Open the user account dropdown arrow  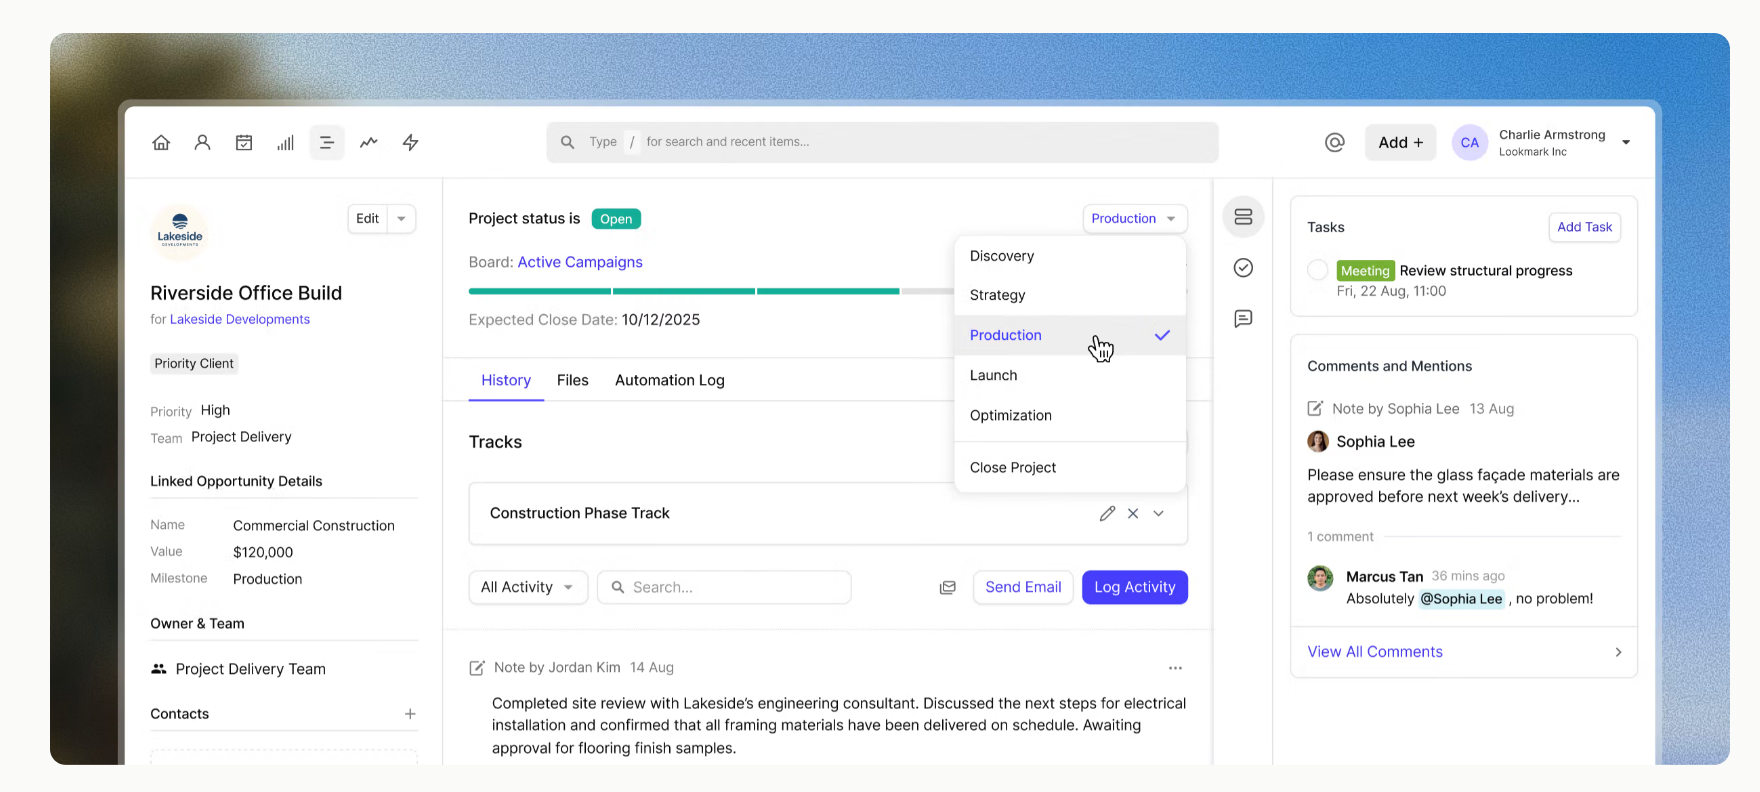coord(1626,142)
